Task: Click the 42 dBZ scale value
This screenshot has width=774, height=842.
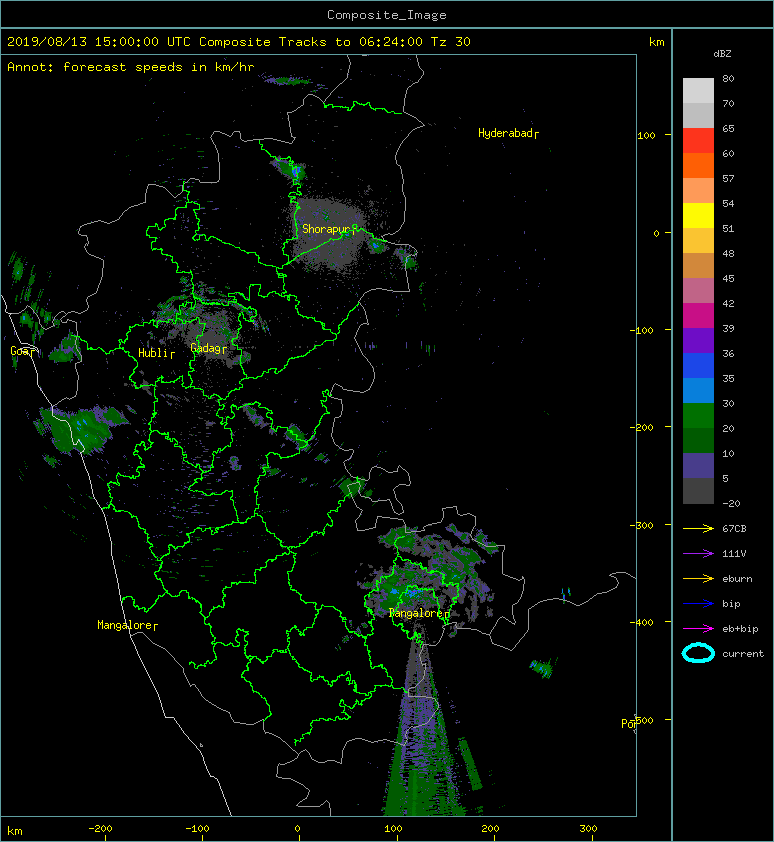Action: coord(728,303)
